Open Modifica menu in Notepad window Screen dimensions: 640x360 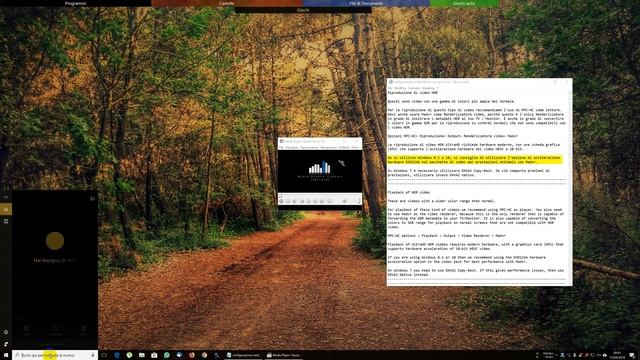coord(400,88)
